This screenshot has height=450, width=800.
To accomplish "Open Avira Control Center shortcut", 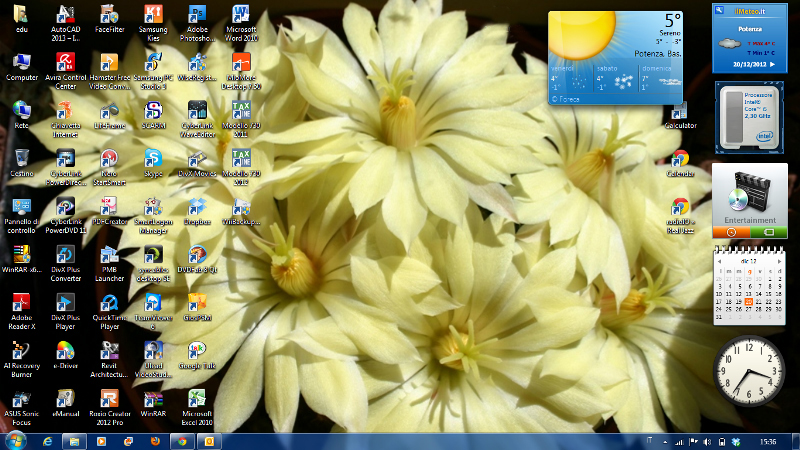I will 65,71.
